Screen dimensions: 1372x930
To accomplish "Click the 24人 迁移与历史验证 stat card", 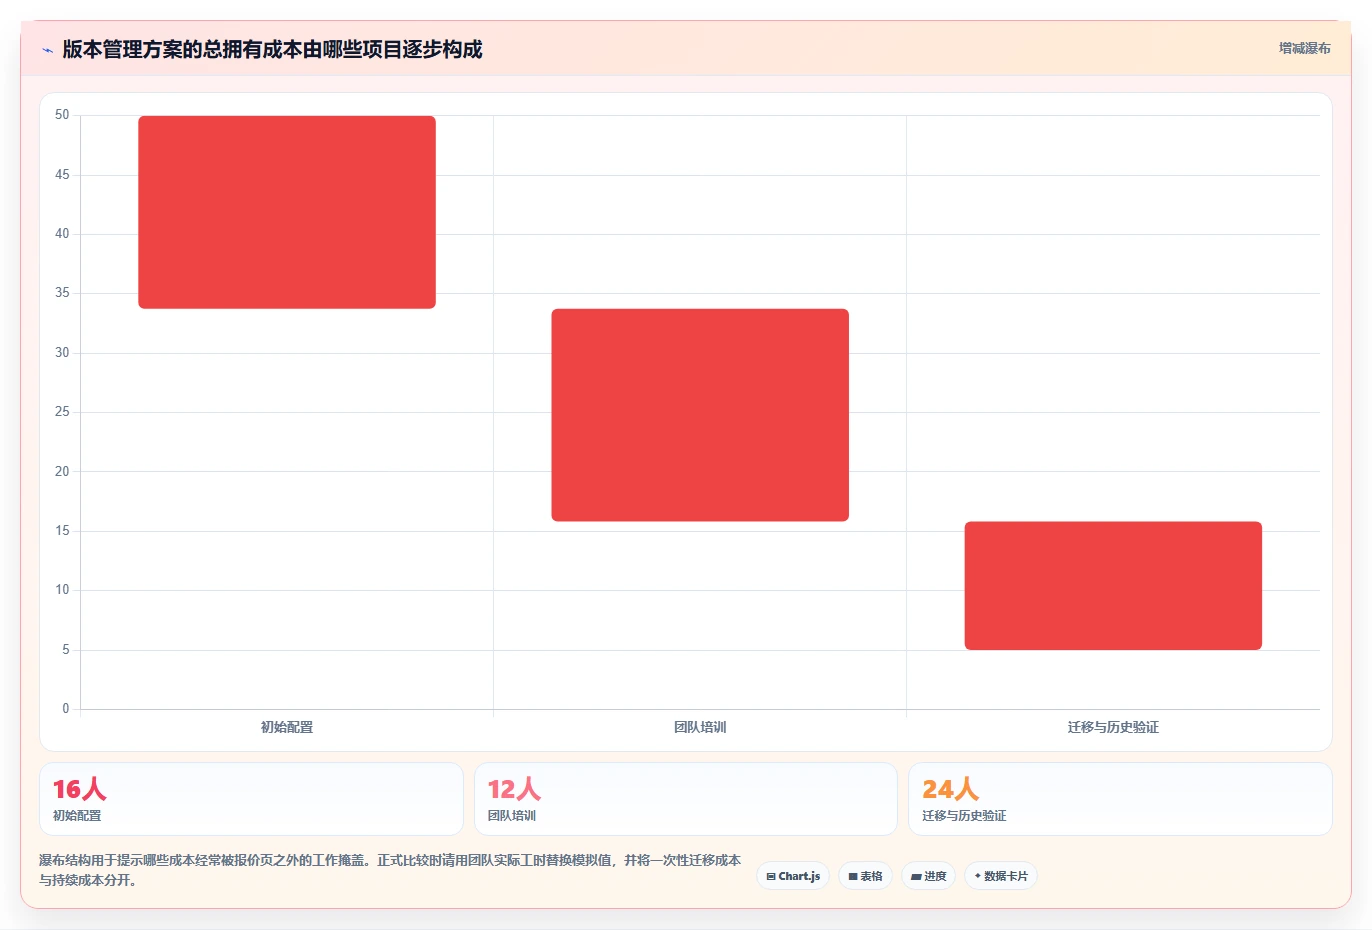I will [x=1120, y=799].
